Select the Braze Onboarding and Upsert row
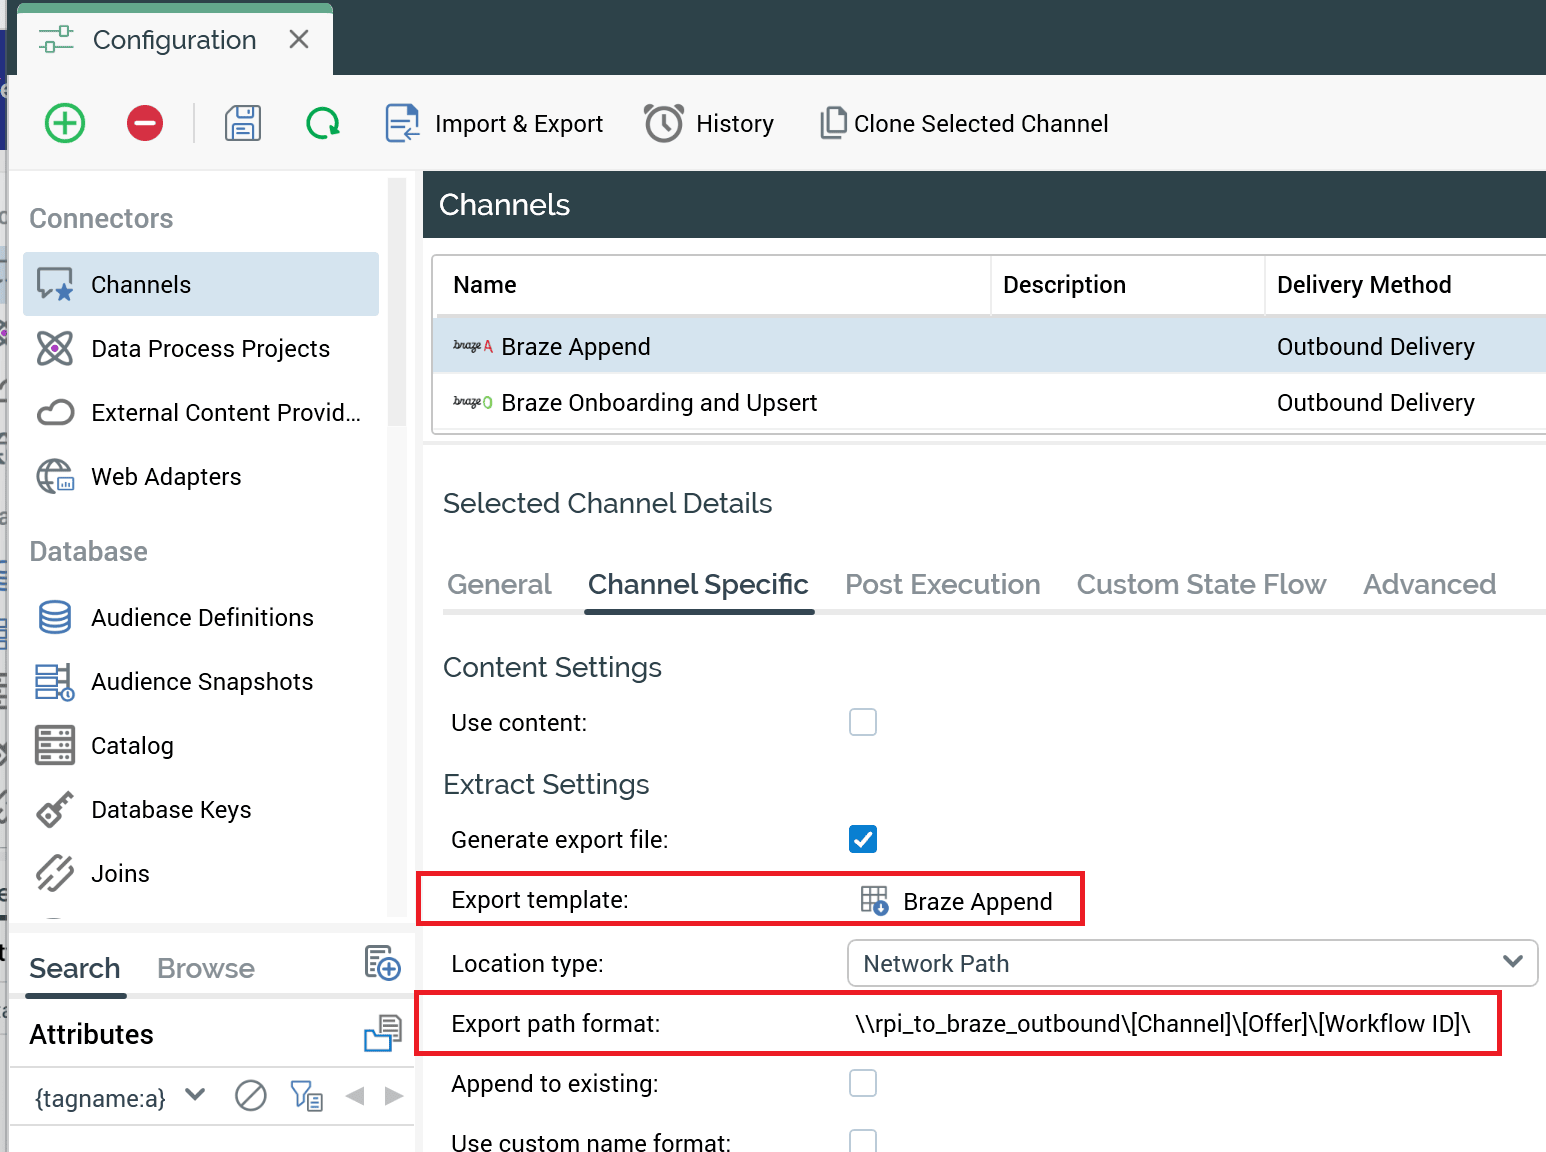This screenshot has width=1546, height=1152. pos(659,402)
